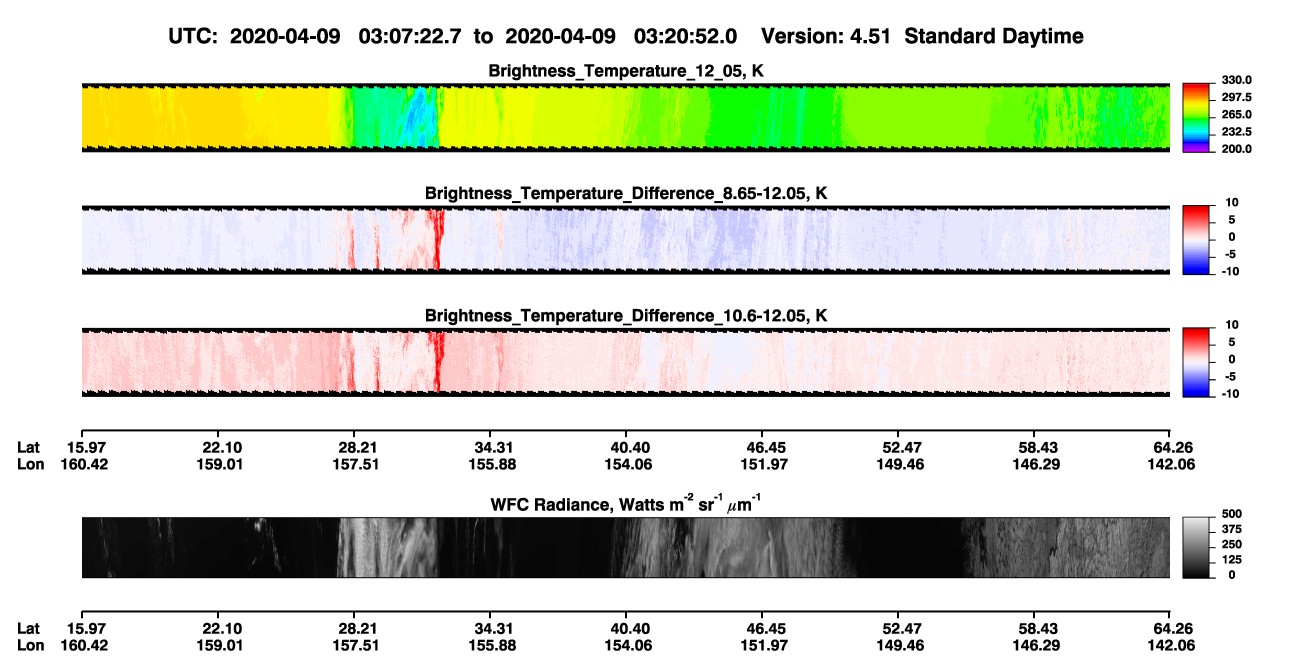The width and height of the screenshot is (1300, 667).
Task: Click the rainbow colorbar for Brightness_Temperature_12_05
Action: pos(1196,117)
